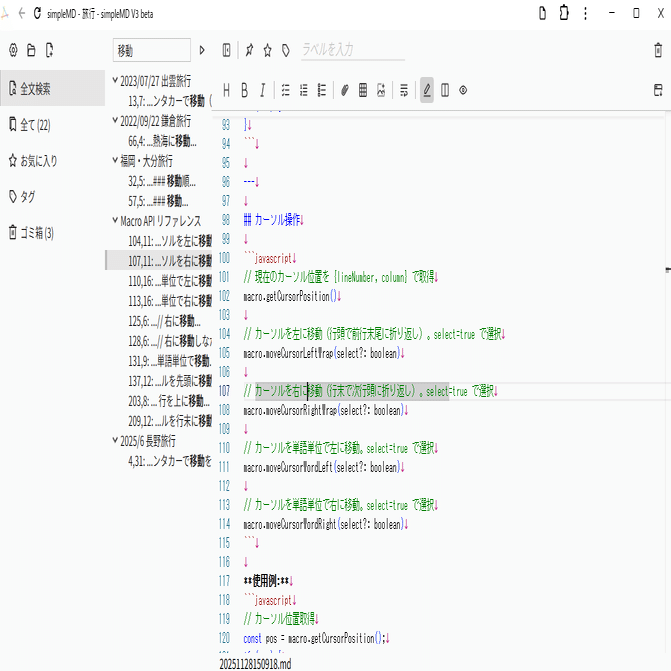Apply bold formatting with B icon
This screenshot has height=671, width=671.
click(x=244, y=90)
